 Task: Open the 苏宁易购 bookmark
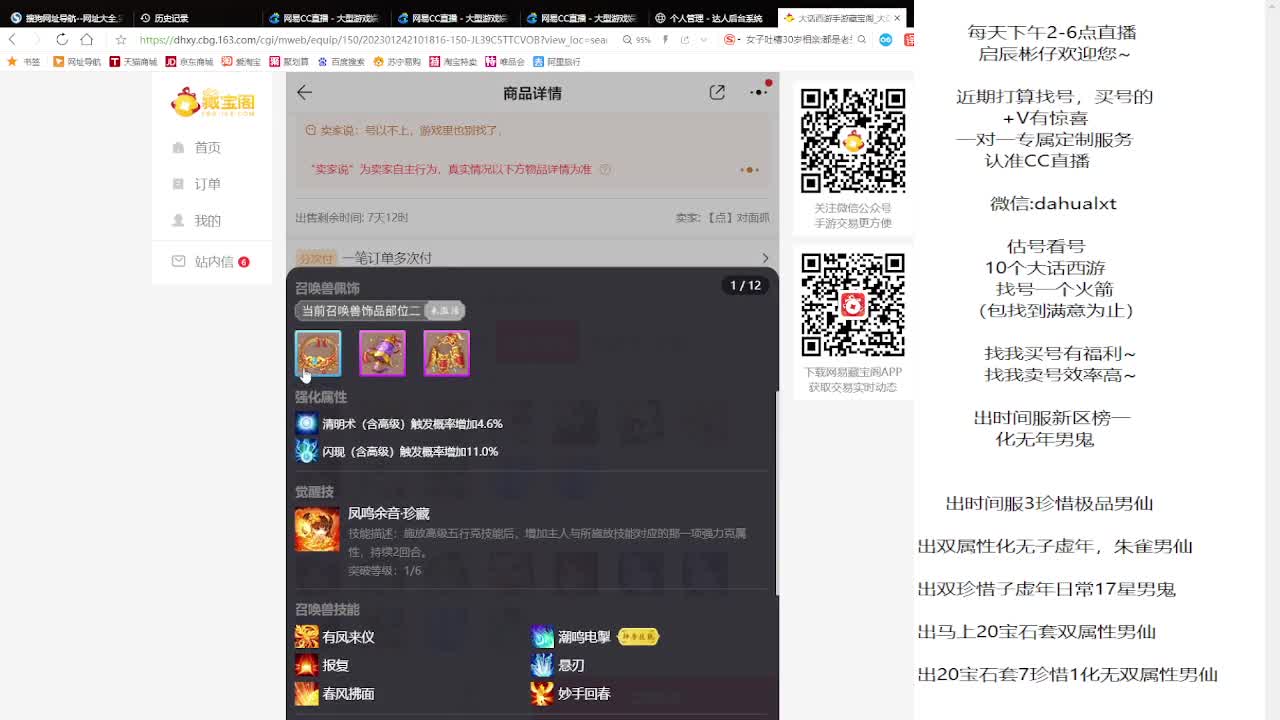pos(397,62)
